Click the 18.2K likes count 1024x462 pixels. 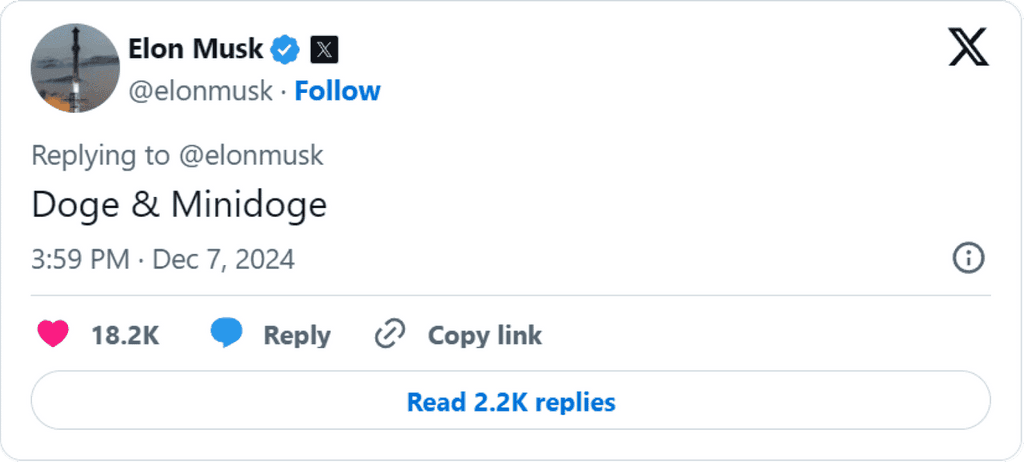(x=125, y=335)
